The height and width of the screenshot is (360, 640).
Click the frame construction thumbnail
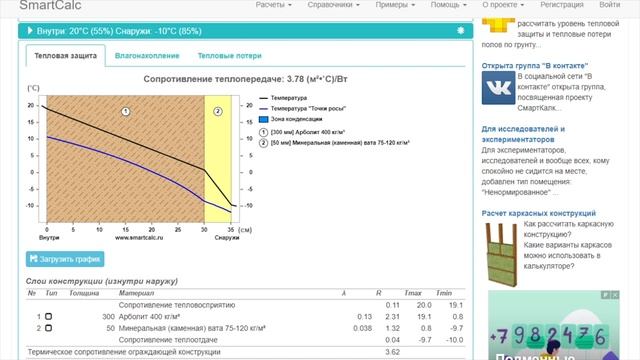click(500, 254)
